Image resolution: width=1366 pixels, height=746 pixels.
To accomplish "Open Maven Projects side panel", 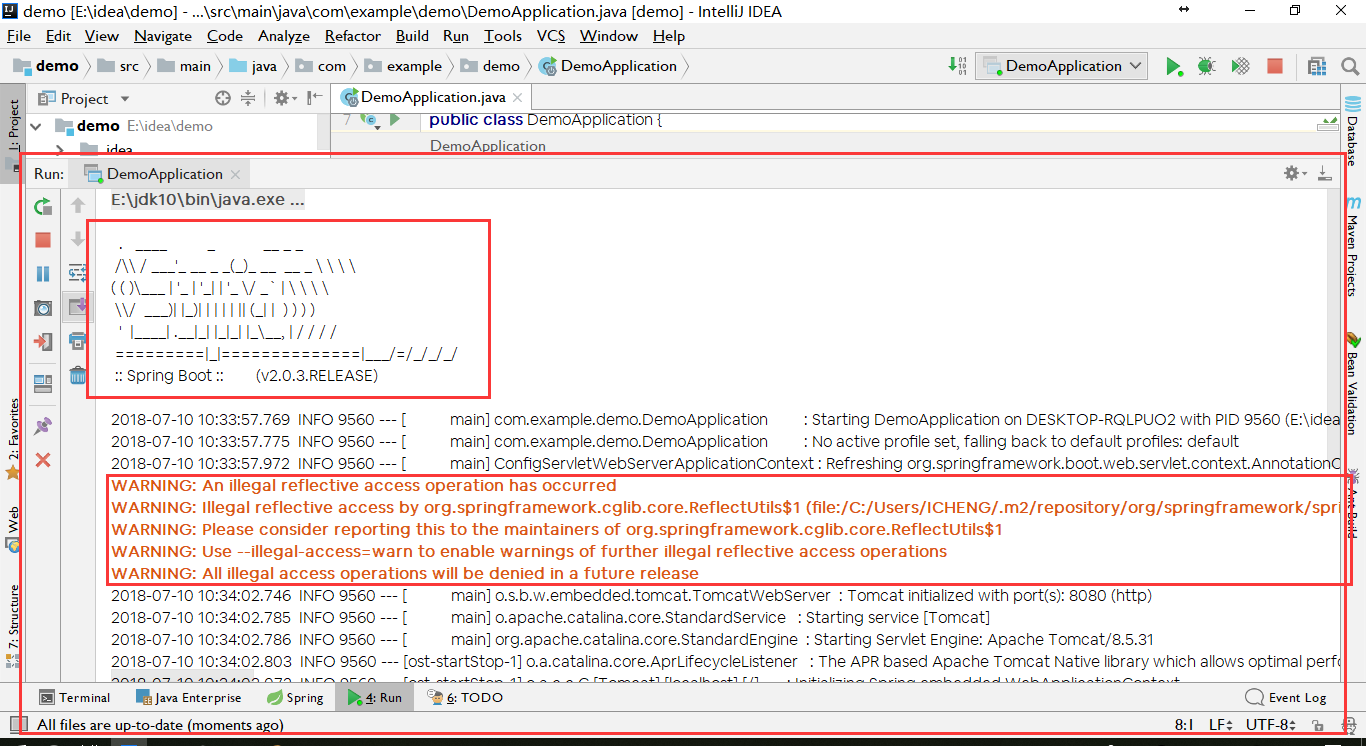I will click(1353, 246).
